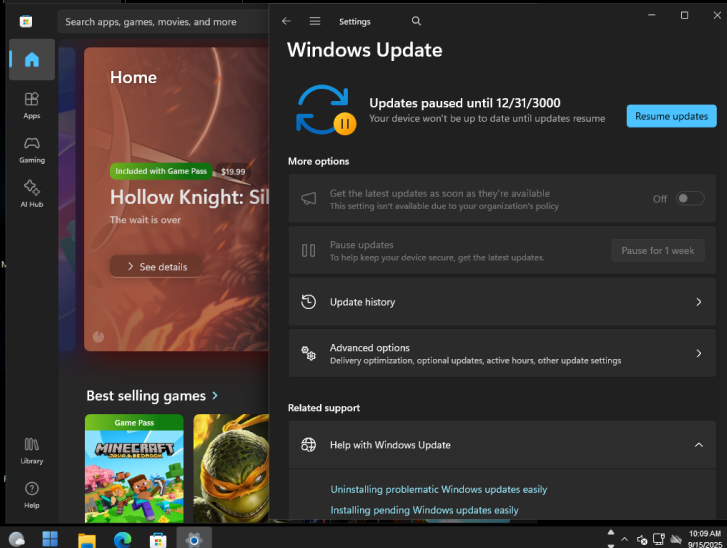The height and width of the screenshot is (548, 727).
Task: Open File Explorer from taskbar
Action: point(87,540)
